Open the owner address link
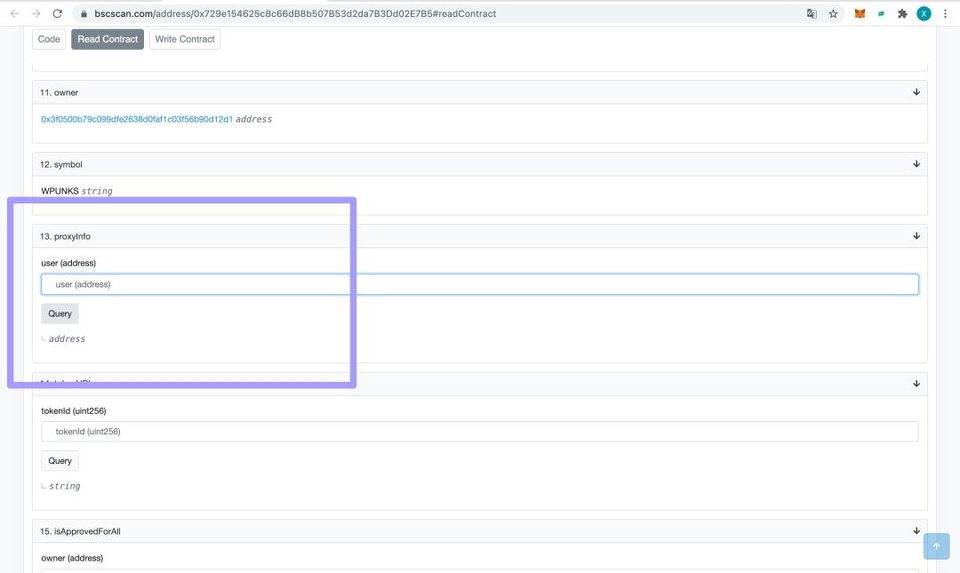This screenshot has width=960, height=573. (137, 119)
